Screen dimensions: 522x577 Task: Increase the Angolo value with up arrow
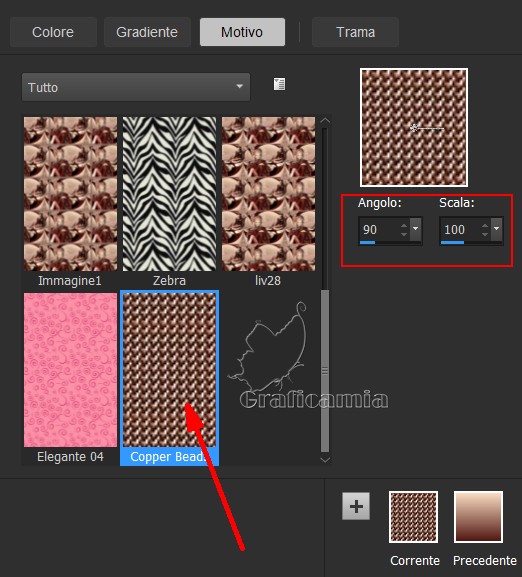[x=404, y=226]
